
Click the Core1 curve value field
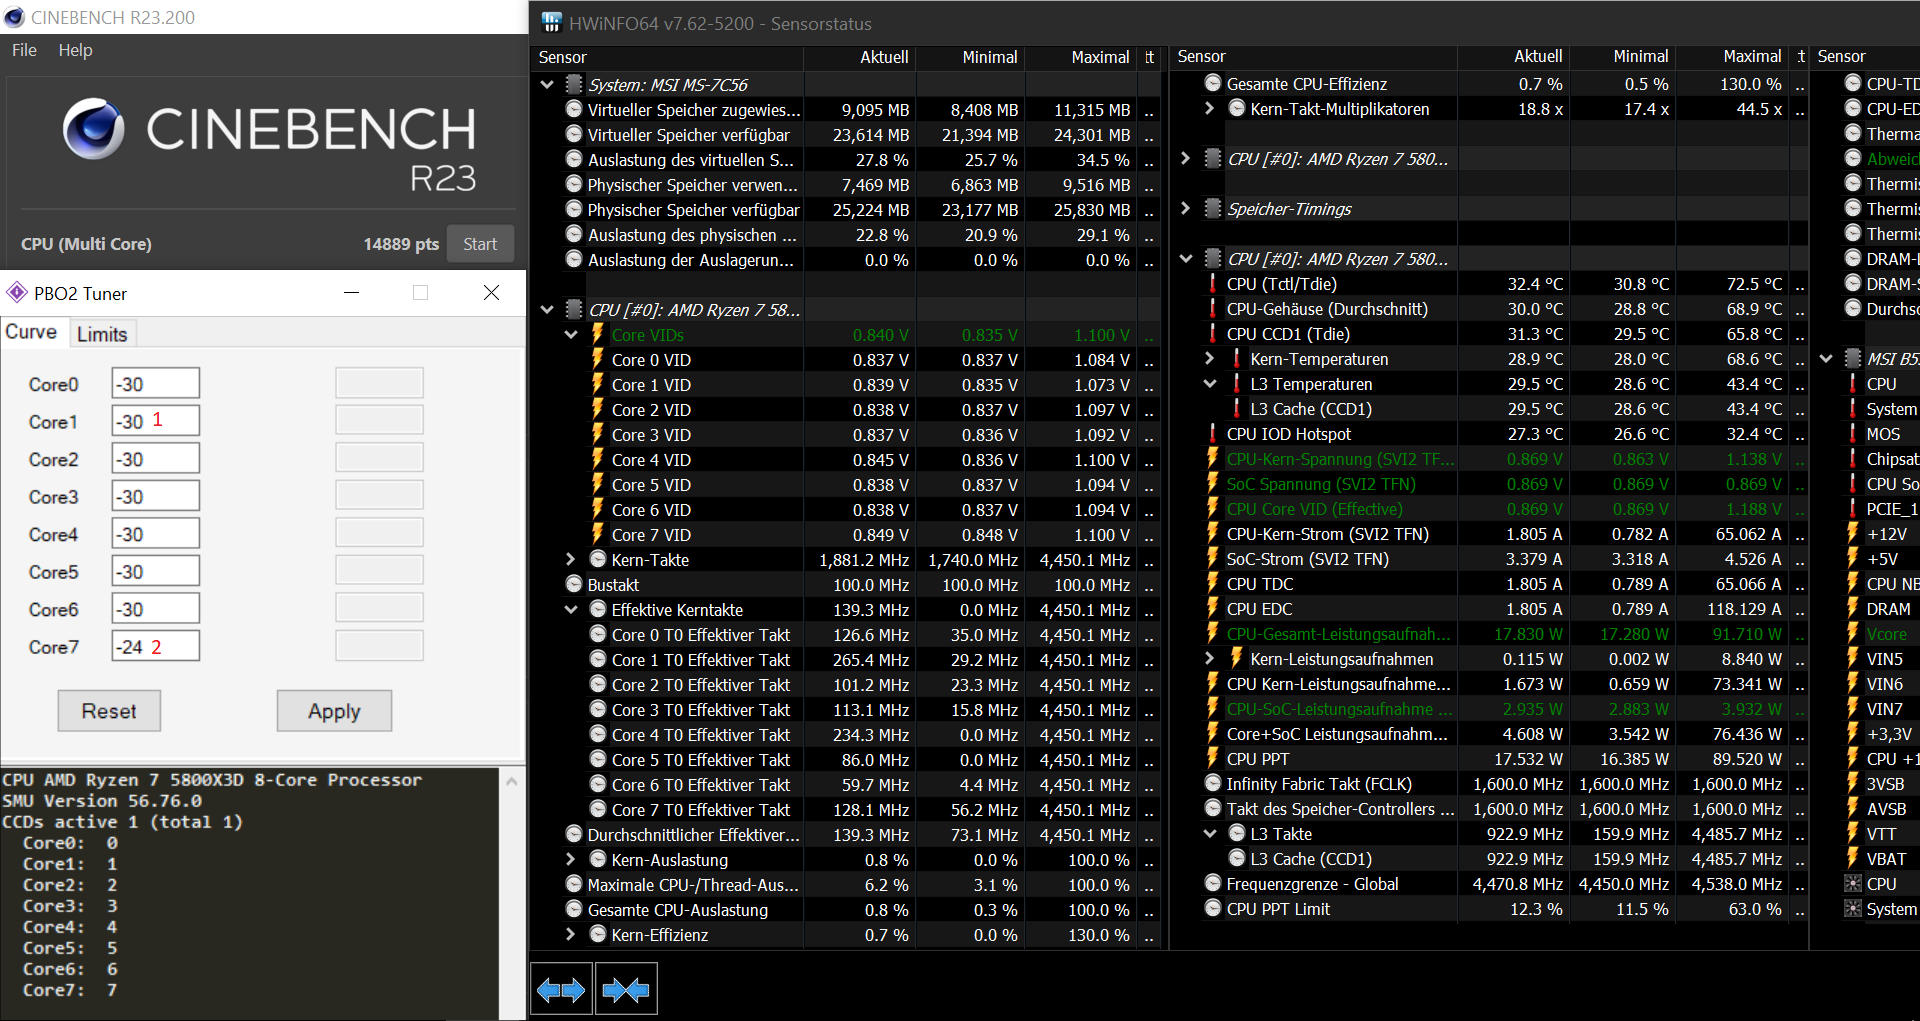[155, 421]
